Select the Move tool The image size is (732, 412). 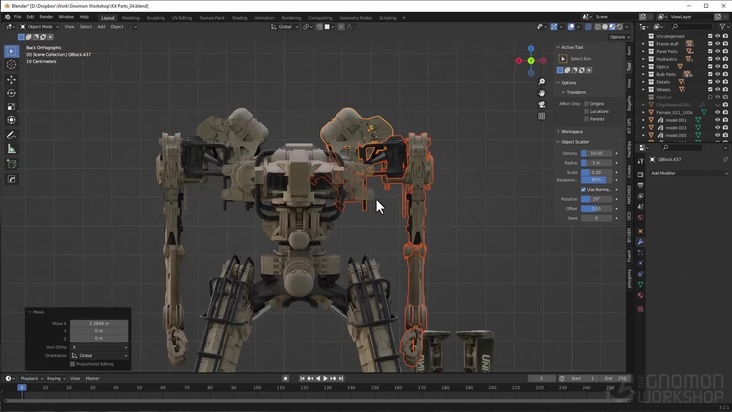click(x=12, y=80)
